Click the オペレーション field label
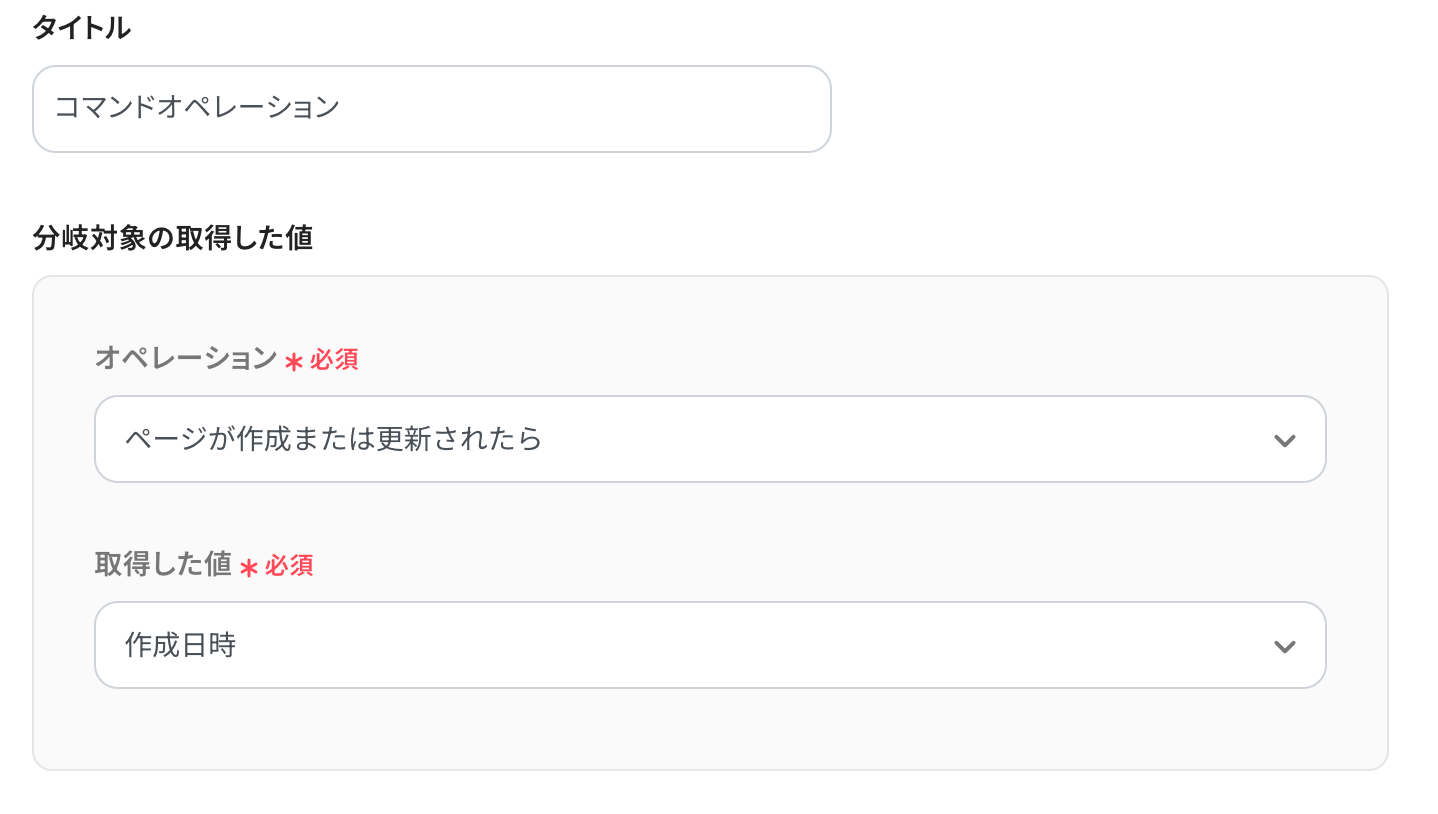Viewport: 1438px width, 814px height. (x=185, y=358)
